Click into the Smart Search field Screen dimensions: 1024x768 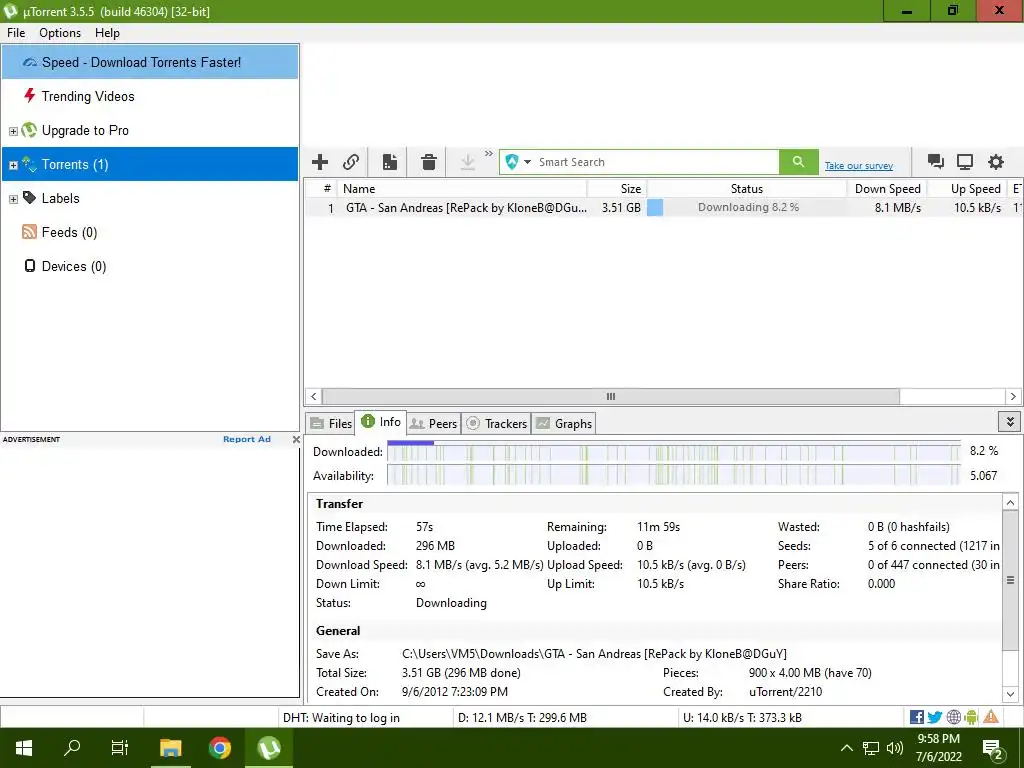656,162
